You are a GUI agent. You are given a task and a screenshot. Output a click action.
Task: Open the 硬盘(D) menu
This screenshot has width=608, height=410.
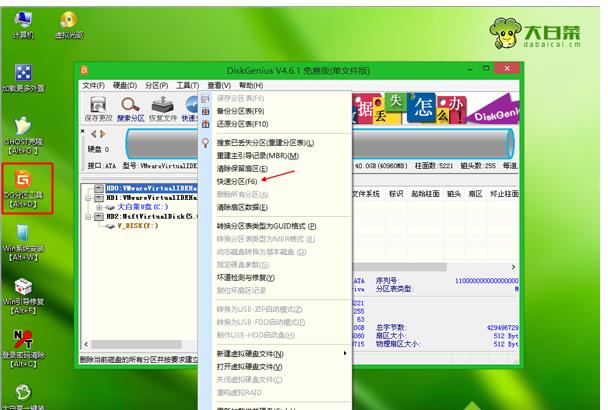(x=125, y=85)
